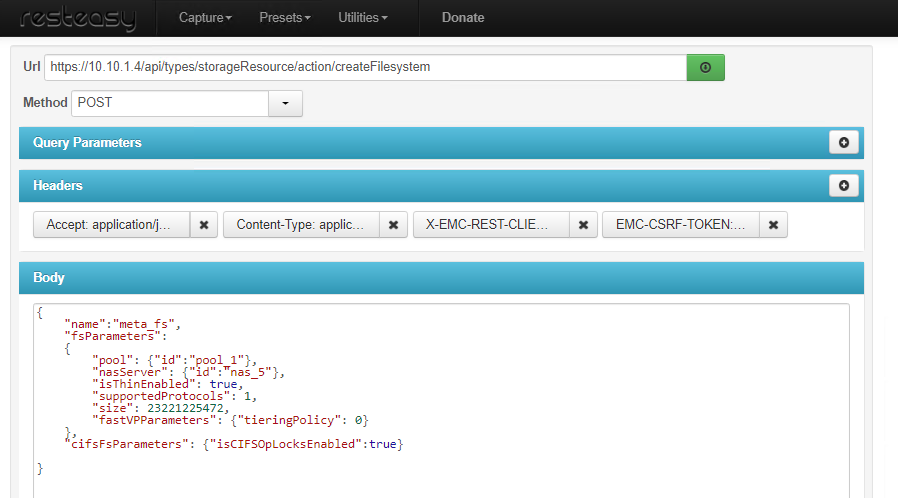Viewport: 898px width, 498px height.
Task: Click in the Url input field
Action: click(x=365, y=67)
